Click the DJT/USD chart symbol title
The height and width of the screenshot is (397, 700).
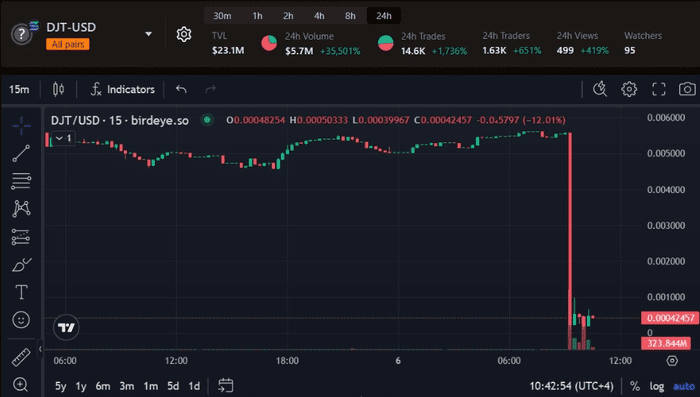click(x=120, y=120)
